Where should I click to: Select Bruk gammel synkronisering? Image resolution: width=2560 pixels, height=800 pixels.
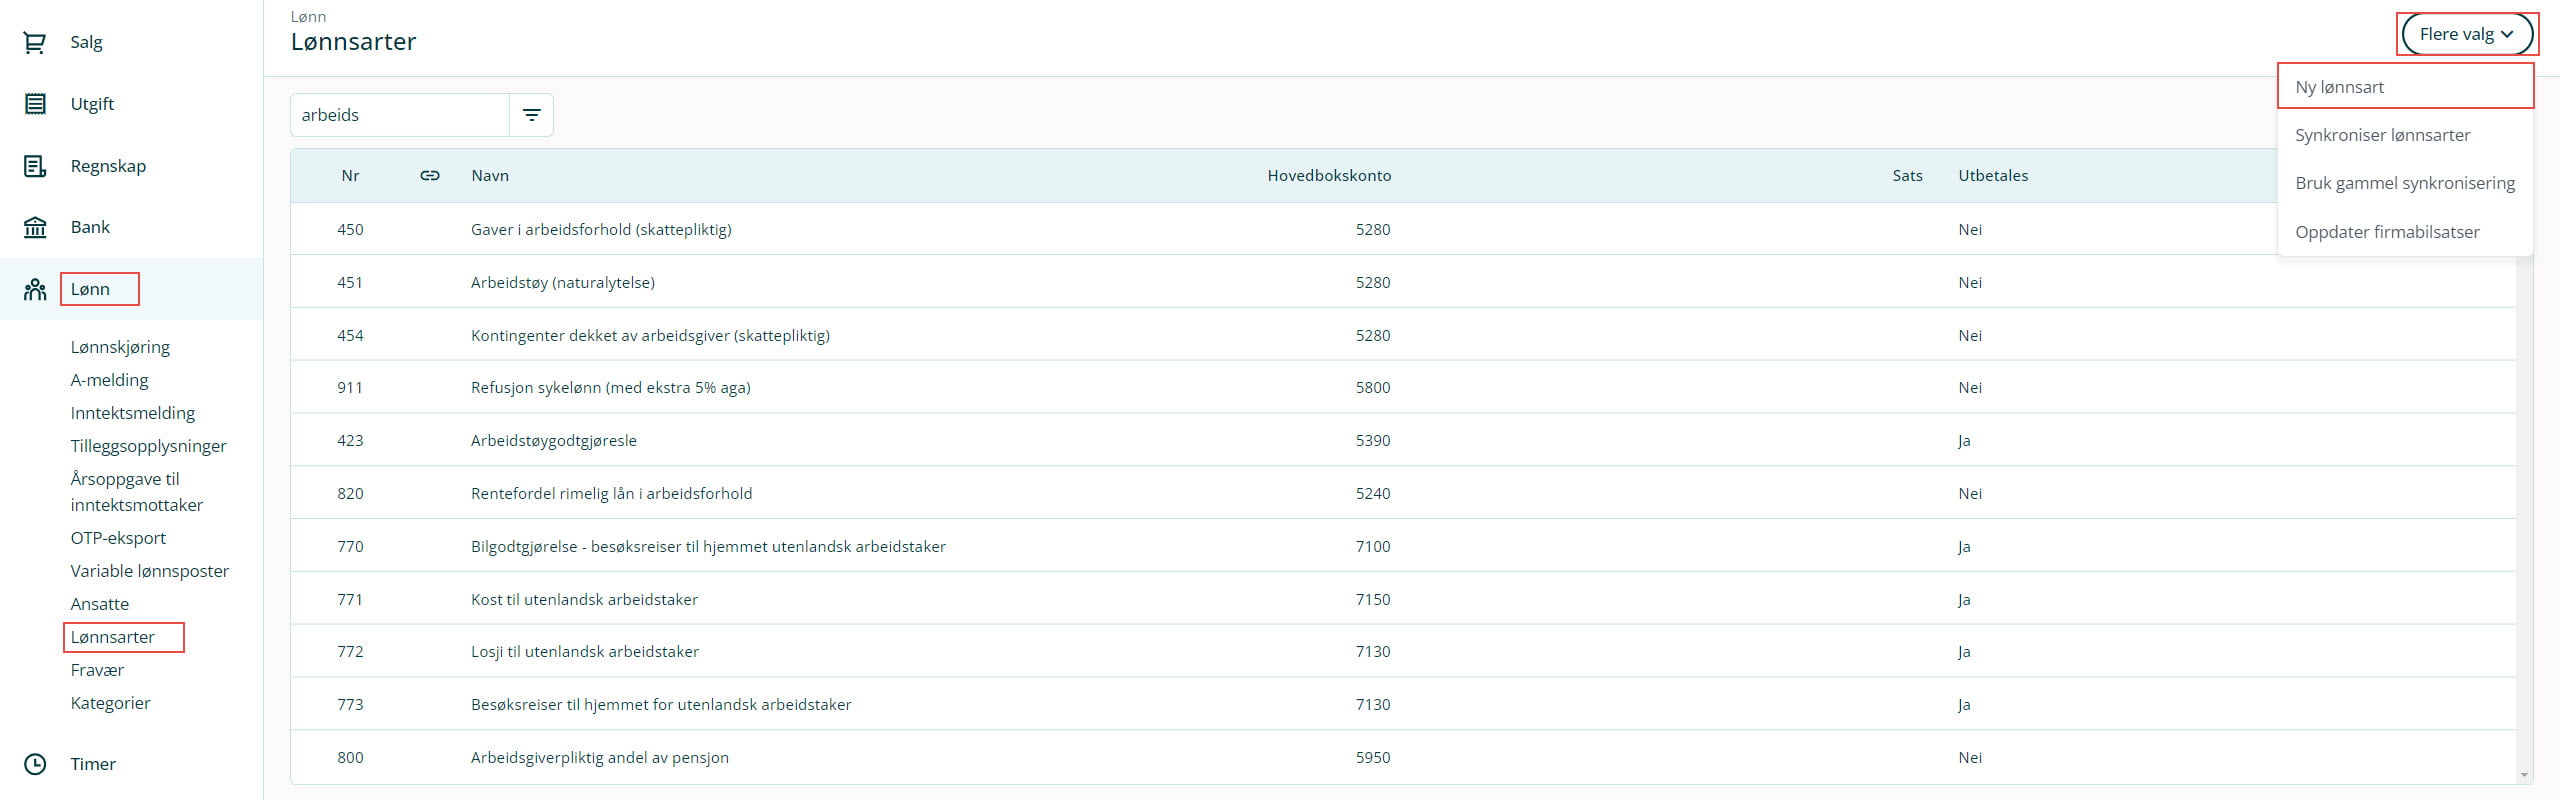click(x=2405, y=183)
